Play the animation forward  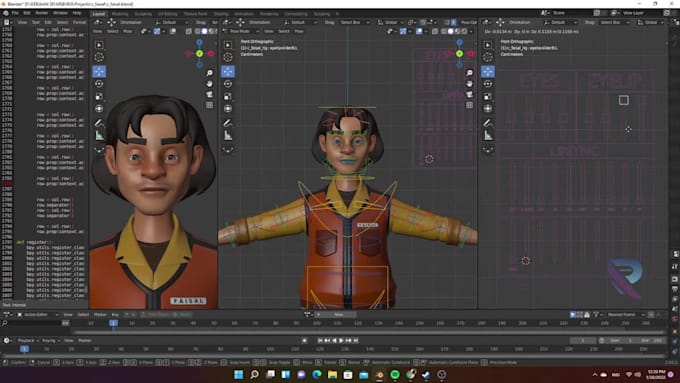click(x=341, y=340)
